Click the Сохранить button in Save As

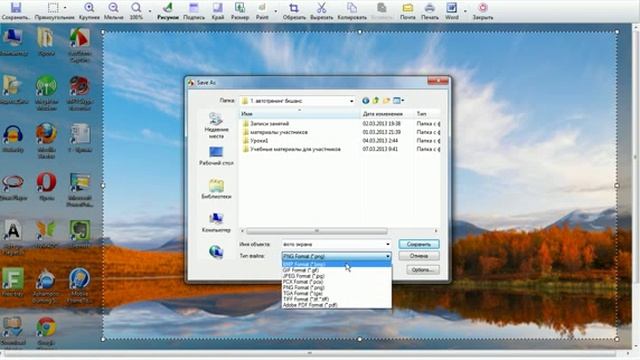click(x=419, y=244)
